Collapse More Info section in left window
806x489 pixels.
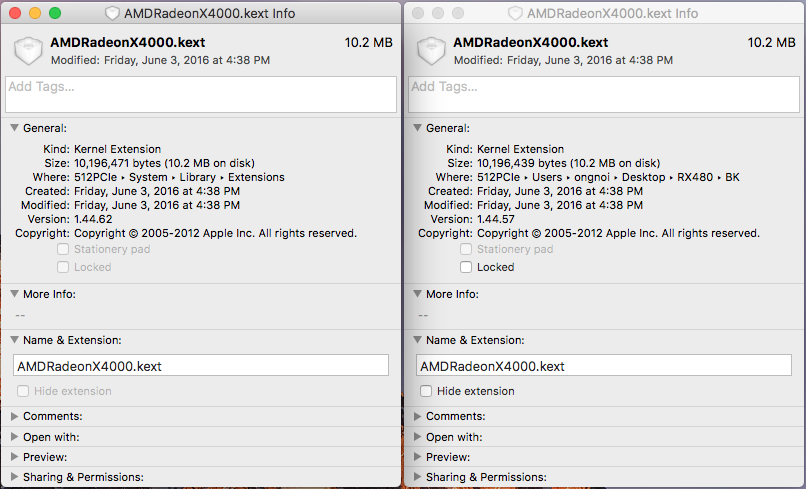pos(14,294)
